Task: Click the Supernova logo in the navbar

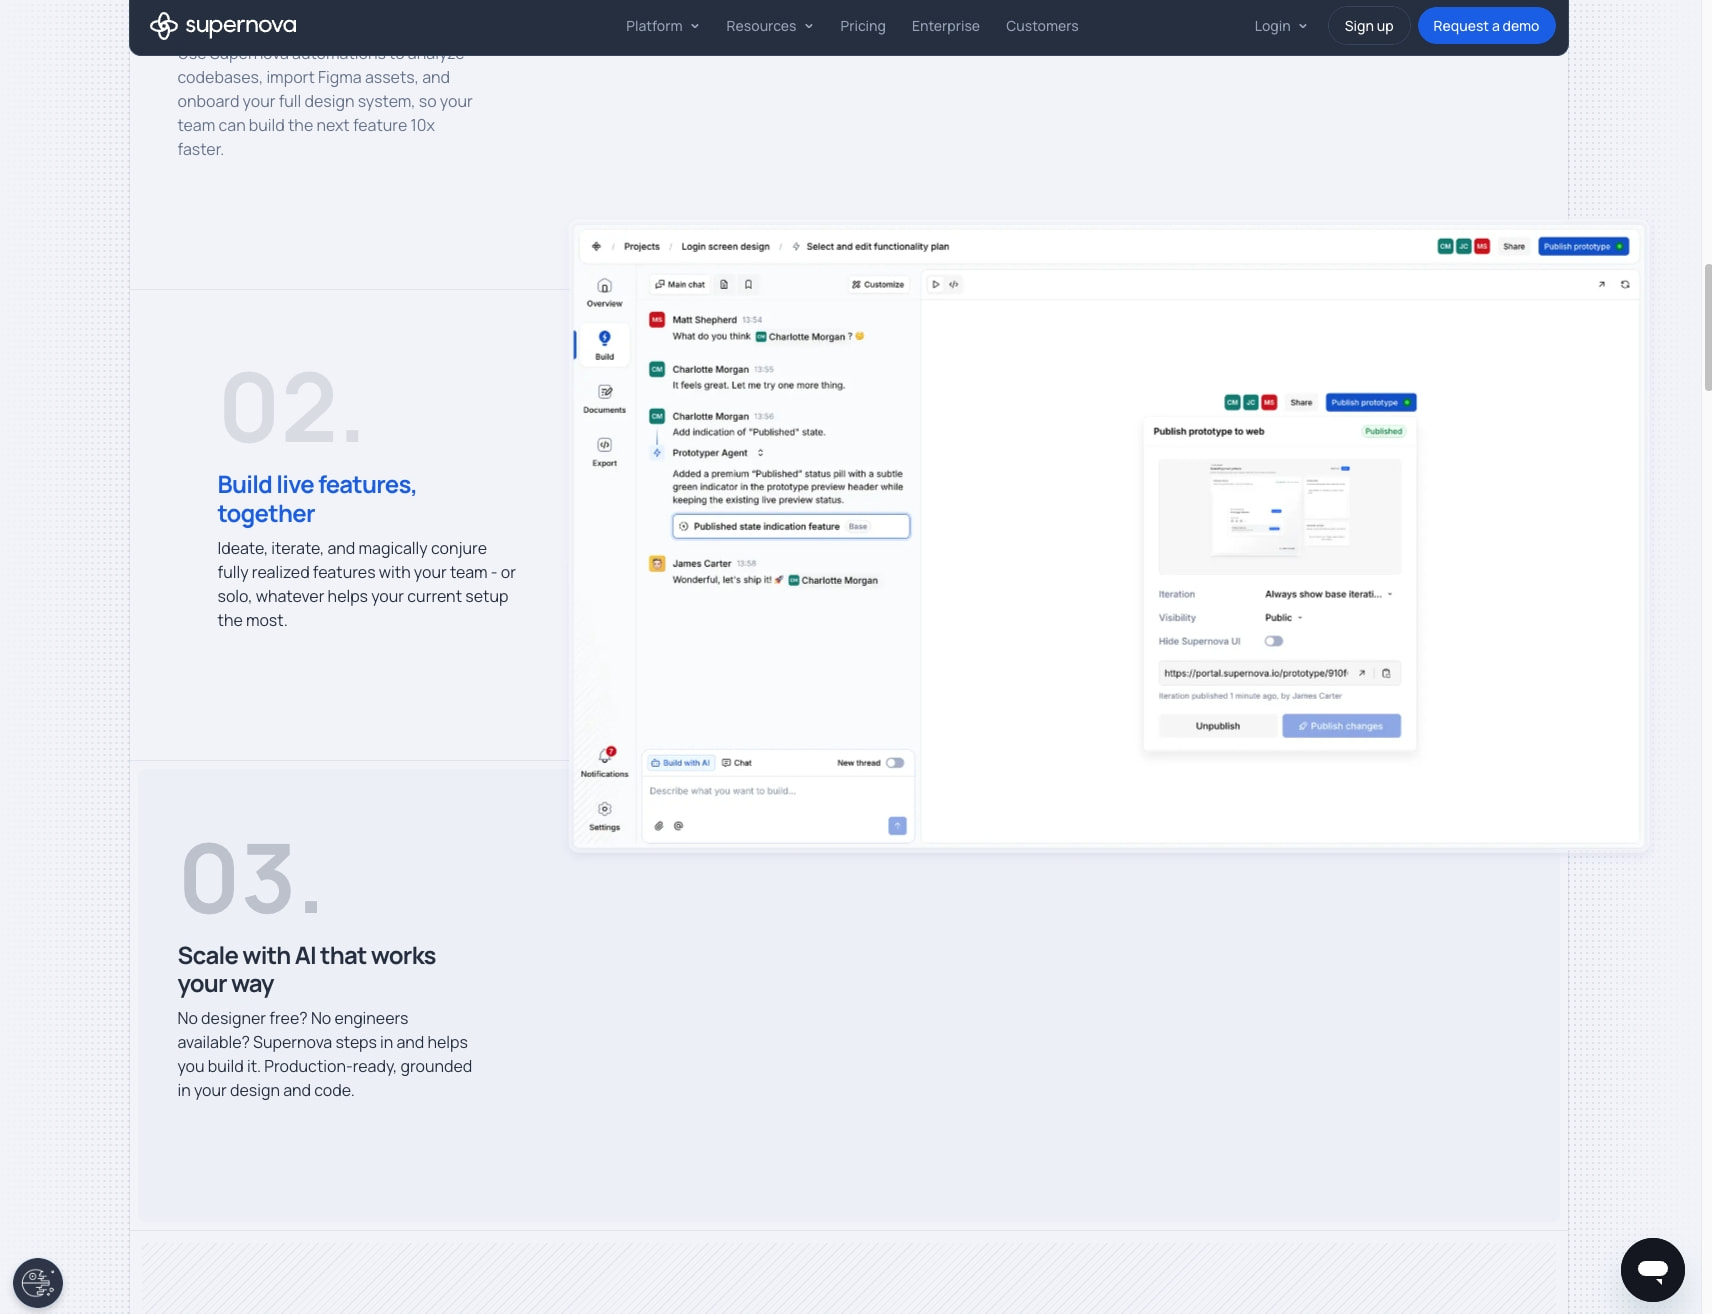Action: coord(223,26)
